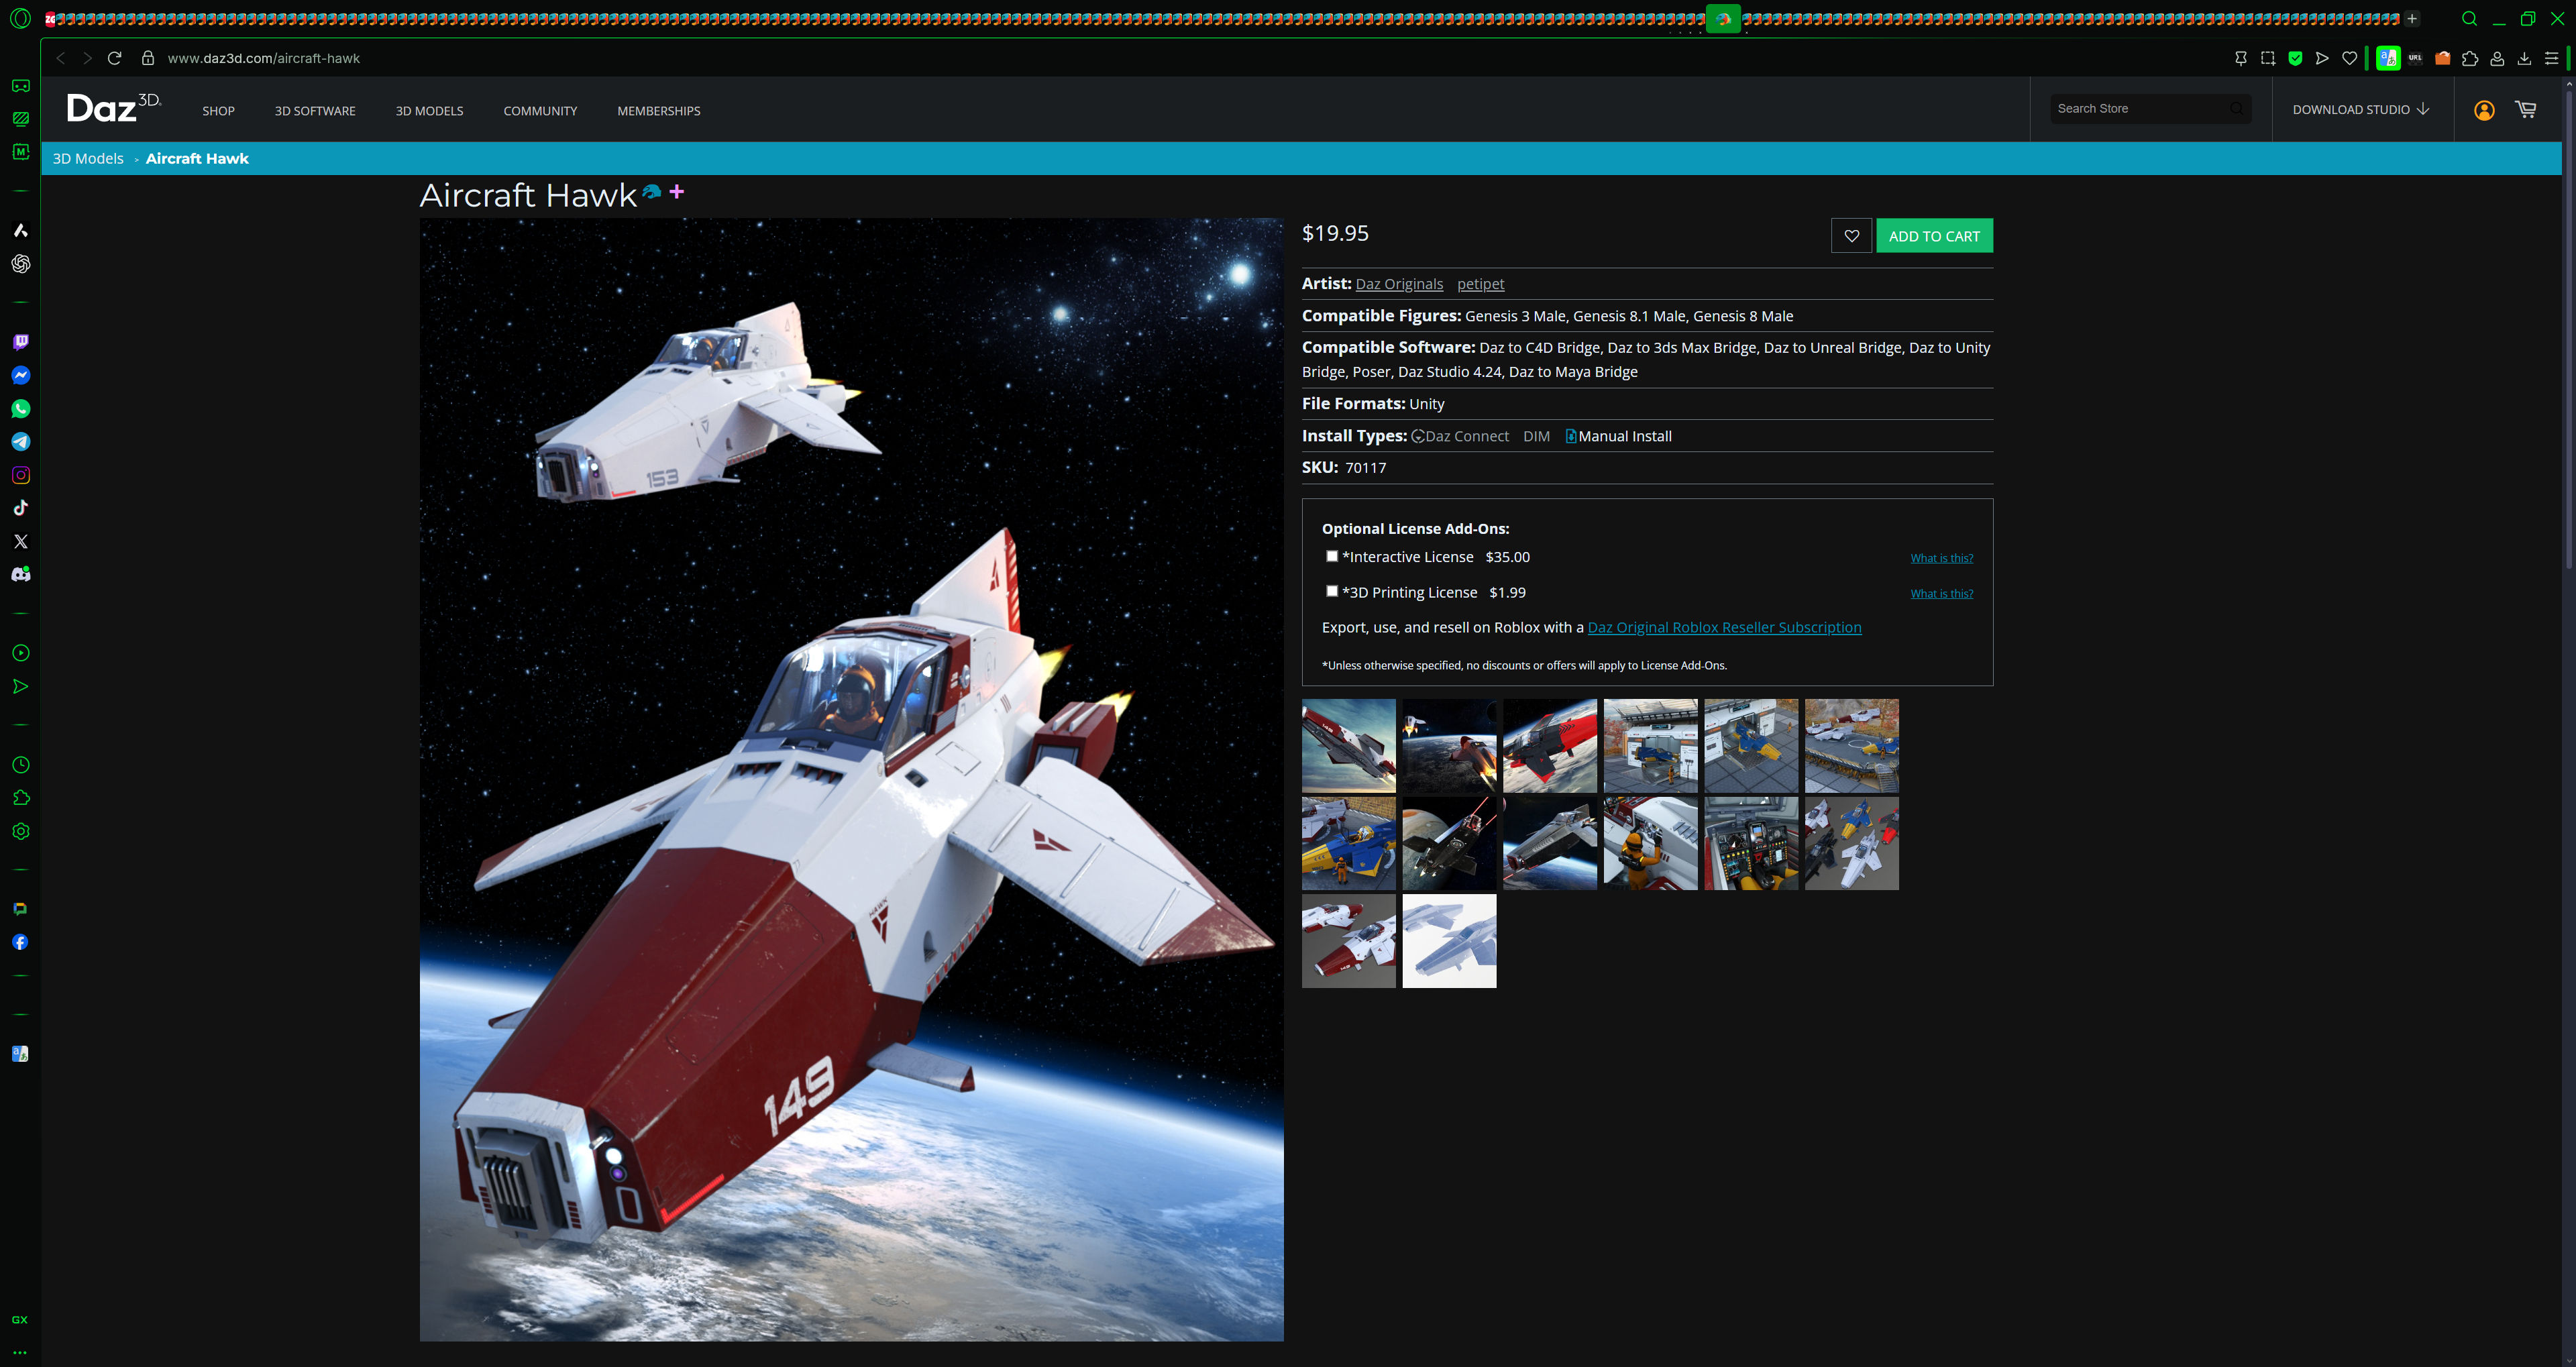Viewport: 2576px width, 1367px height.
Task: Open sidebar three-dots menu at bottom
Action: (20, 1352)
